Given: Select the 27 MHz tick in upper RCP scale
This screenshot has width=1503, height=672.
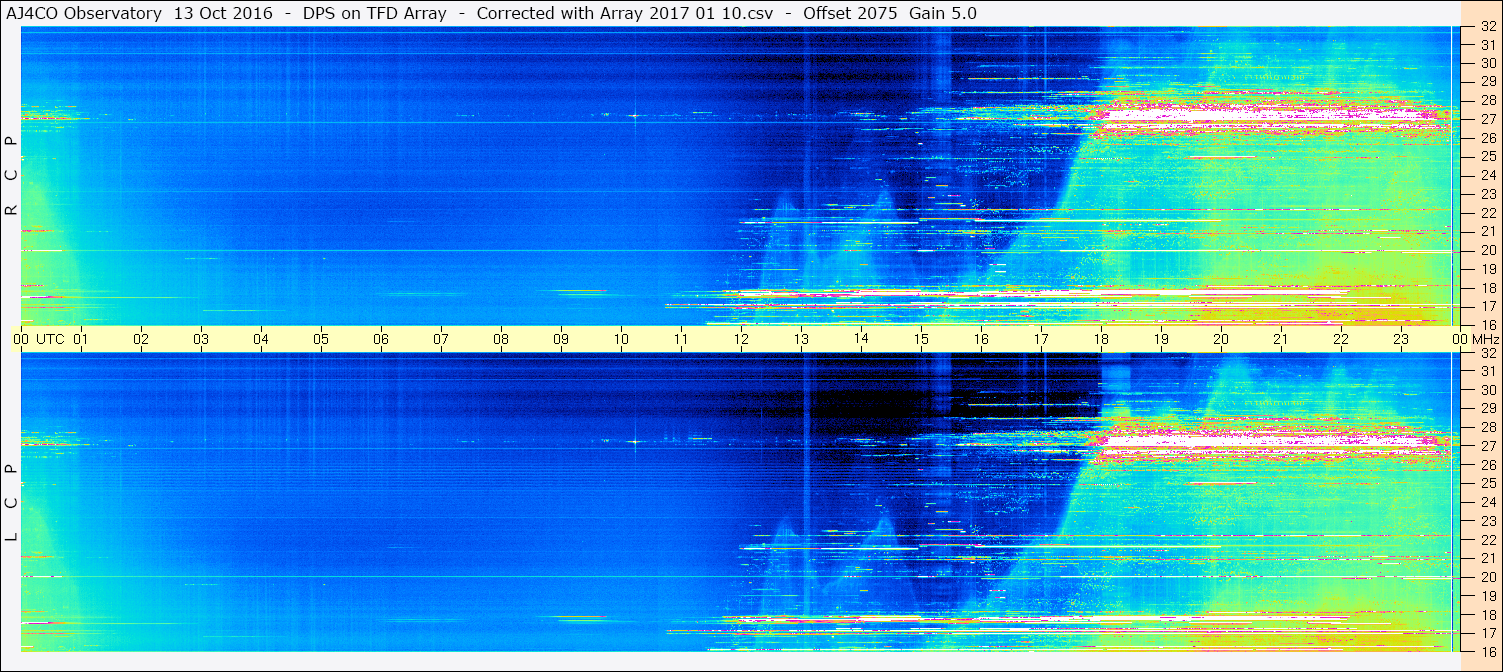Looking at the screenshot, I should (1488, 119).
